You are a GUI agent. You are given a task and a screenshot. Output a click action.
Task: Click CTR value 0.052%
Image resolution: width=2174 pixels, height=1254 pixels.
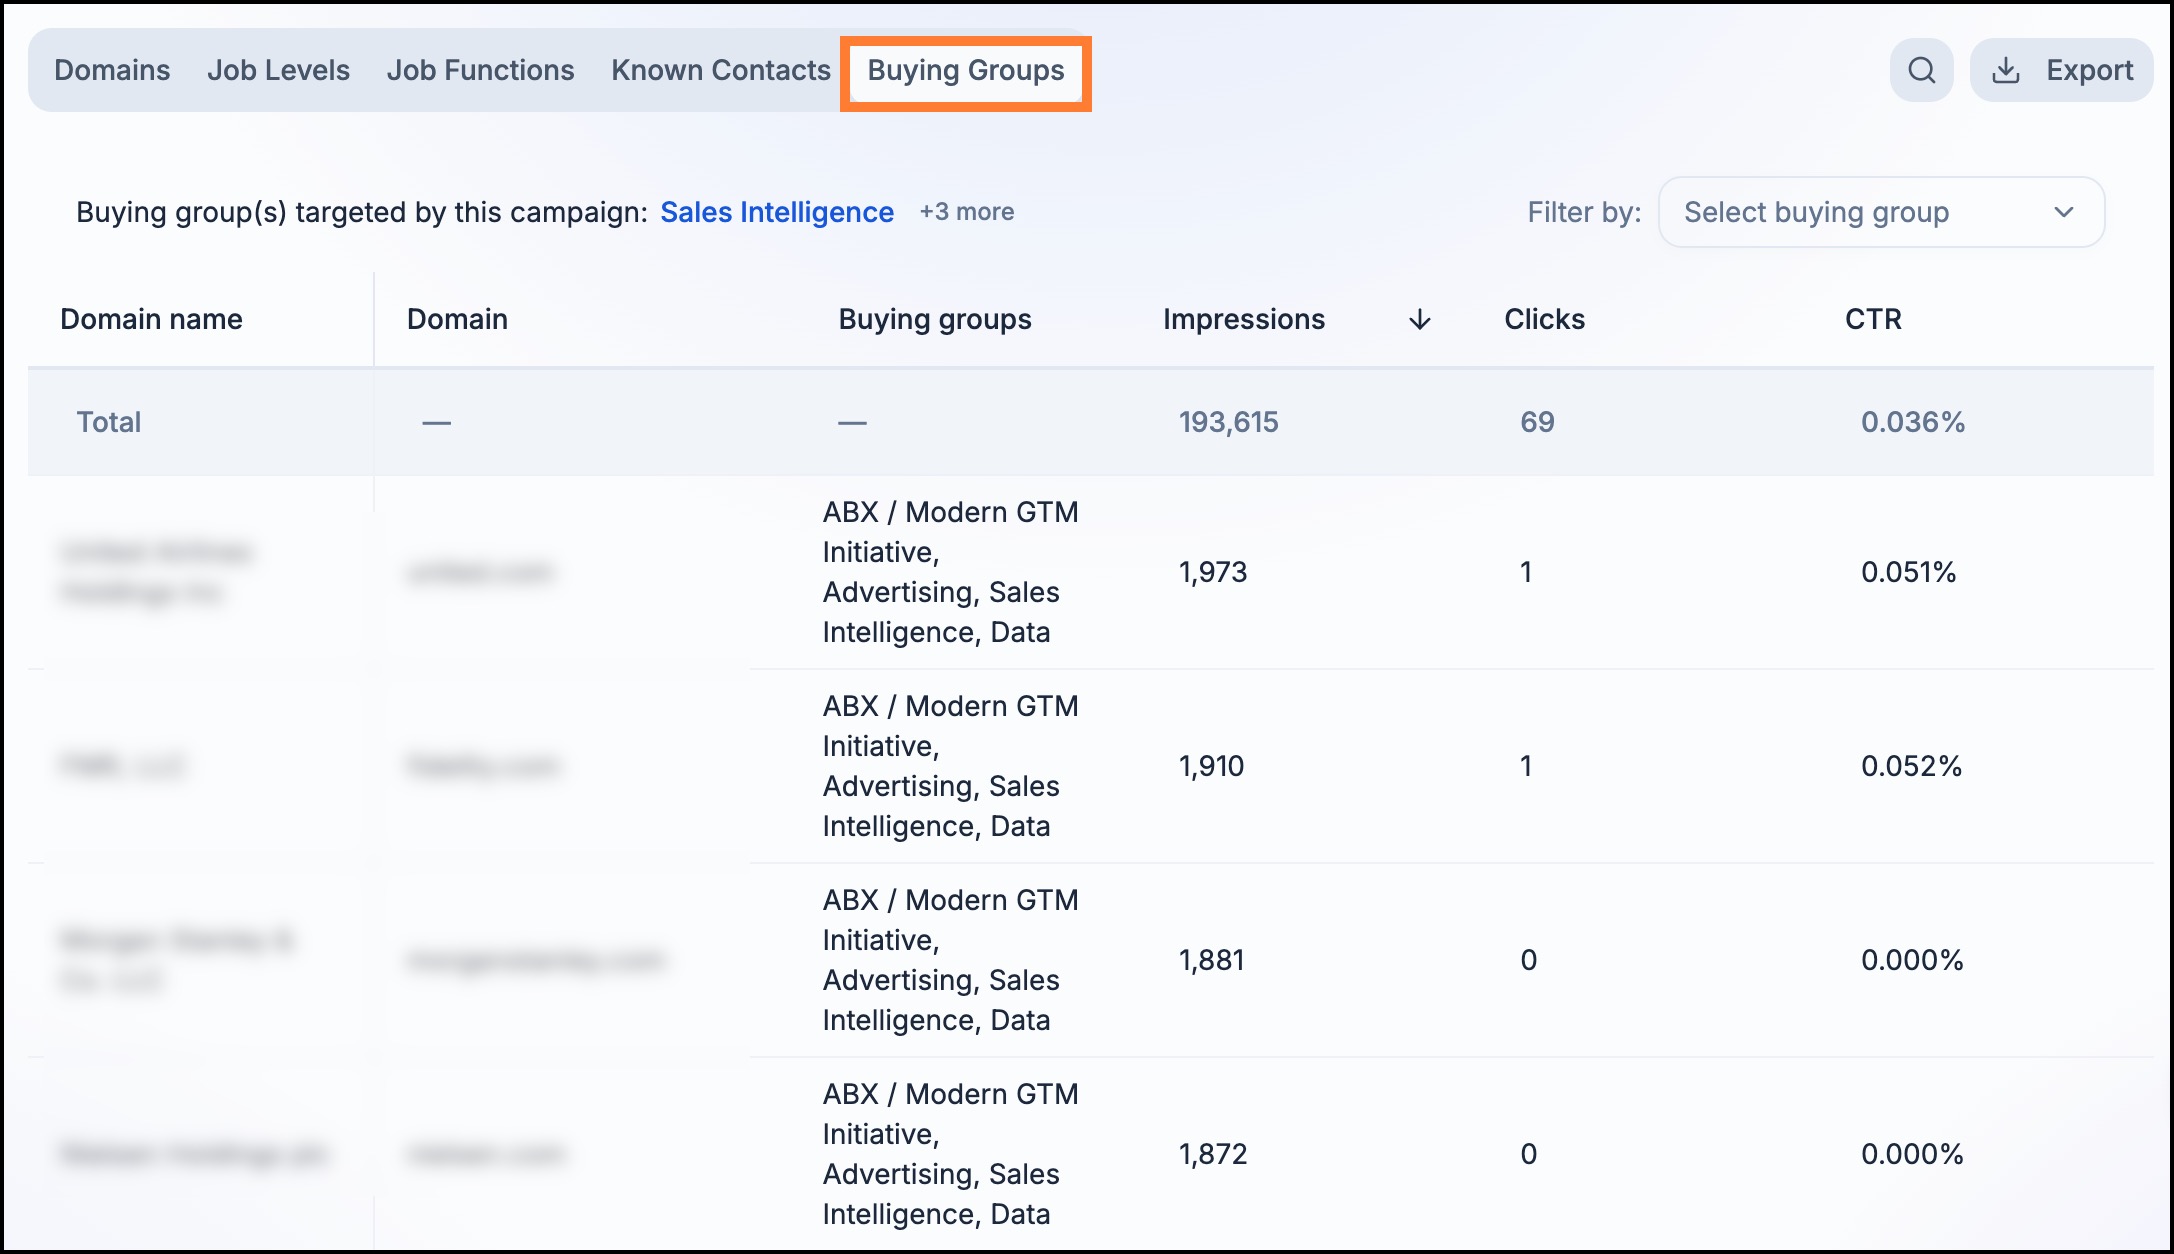(x=1911, y=766)
